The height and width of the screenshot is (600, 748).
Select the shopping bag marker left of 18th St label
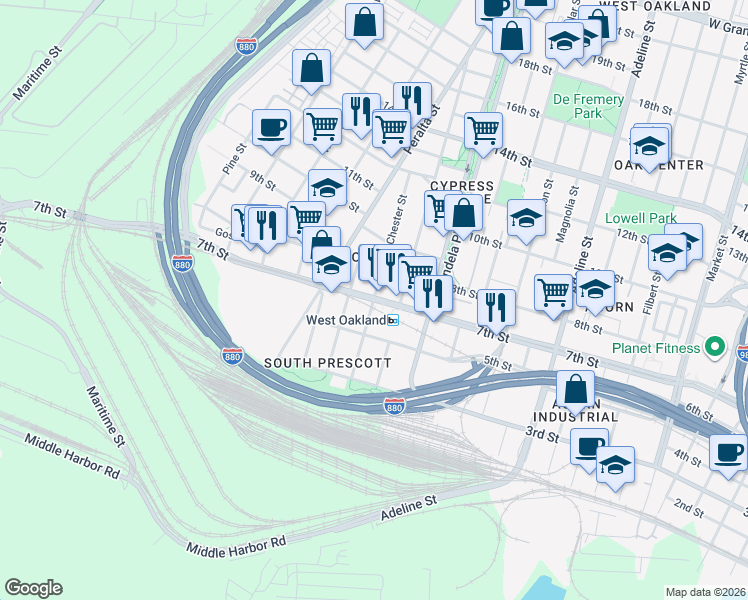pos(511,39)
